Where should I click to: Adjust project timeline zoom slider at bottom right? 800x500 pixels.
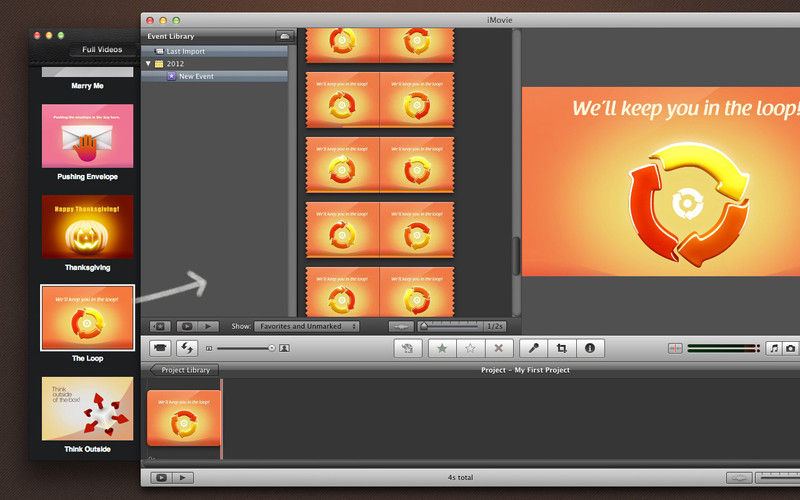[778, 478]
